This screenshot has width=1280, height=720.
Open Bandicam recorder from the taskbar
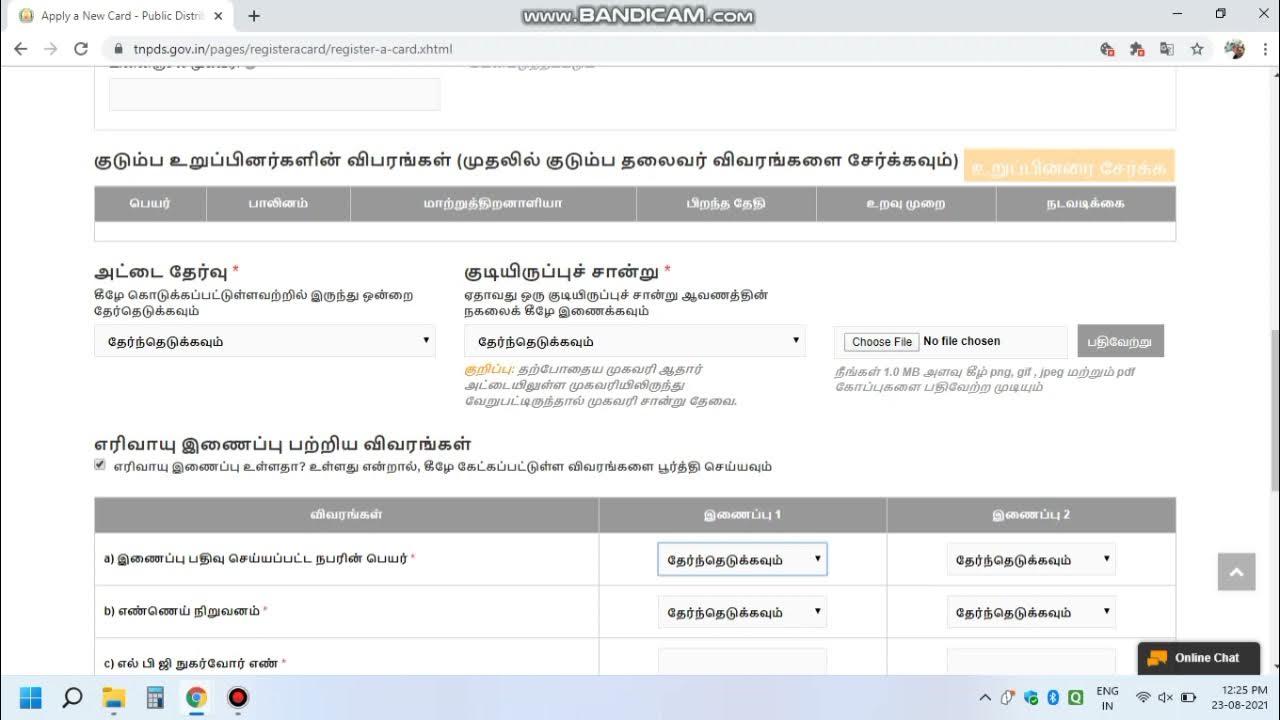coord(238,697)
